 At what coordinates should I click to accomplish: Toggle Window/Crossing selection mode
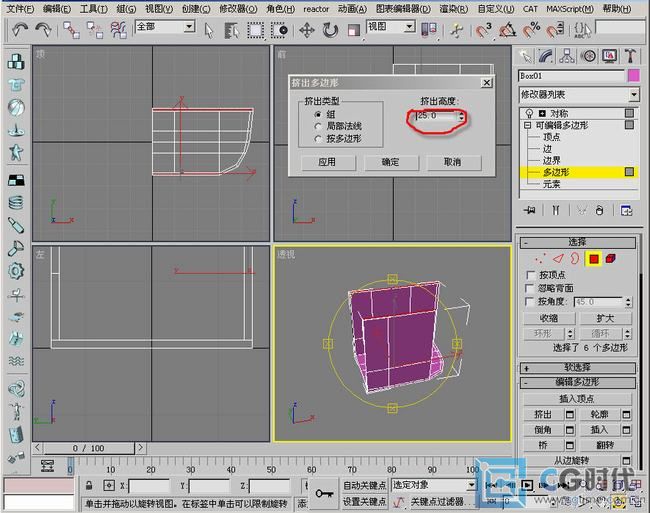pyautogui.click(x=279, y=30)
